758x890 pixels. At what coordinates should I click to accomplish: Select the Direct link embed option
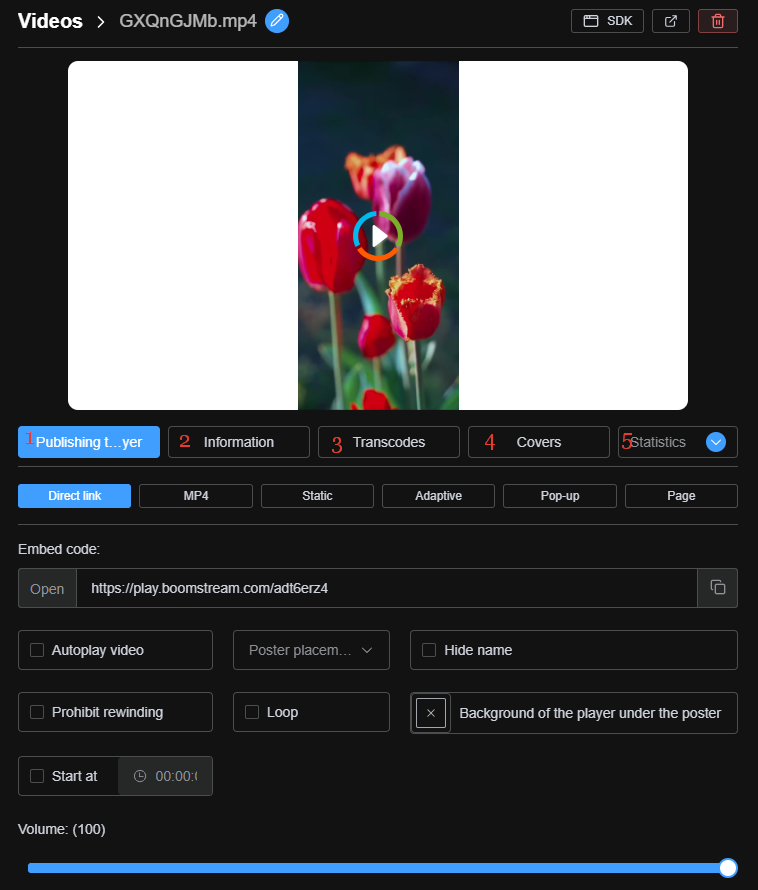(74, 496)
